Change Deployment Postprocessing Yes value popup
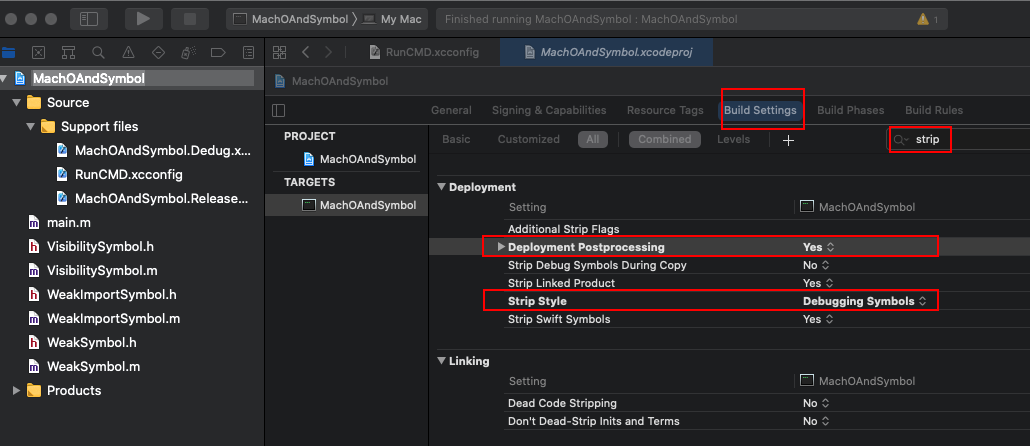This screenshot has width=1030, height=446. coord(818,247)
